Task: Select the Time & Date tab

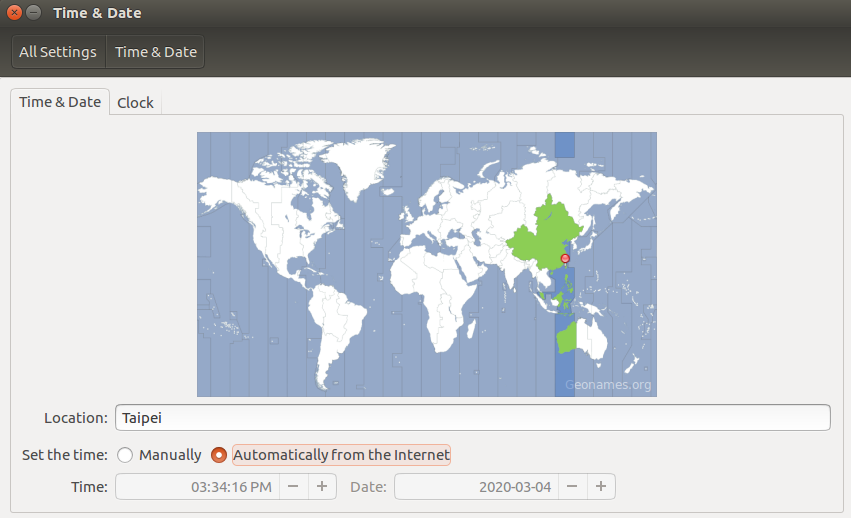Action: click(60, 102)
